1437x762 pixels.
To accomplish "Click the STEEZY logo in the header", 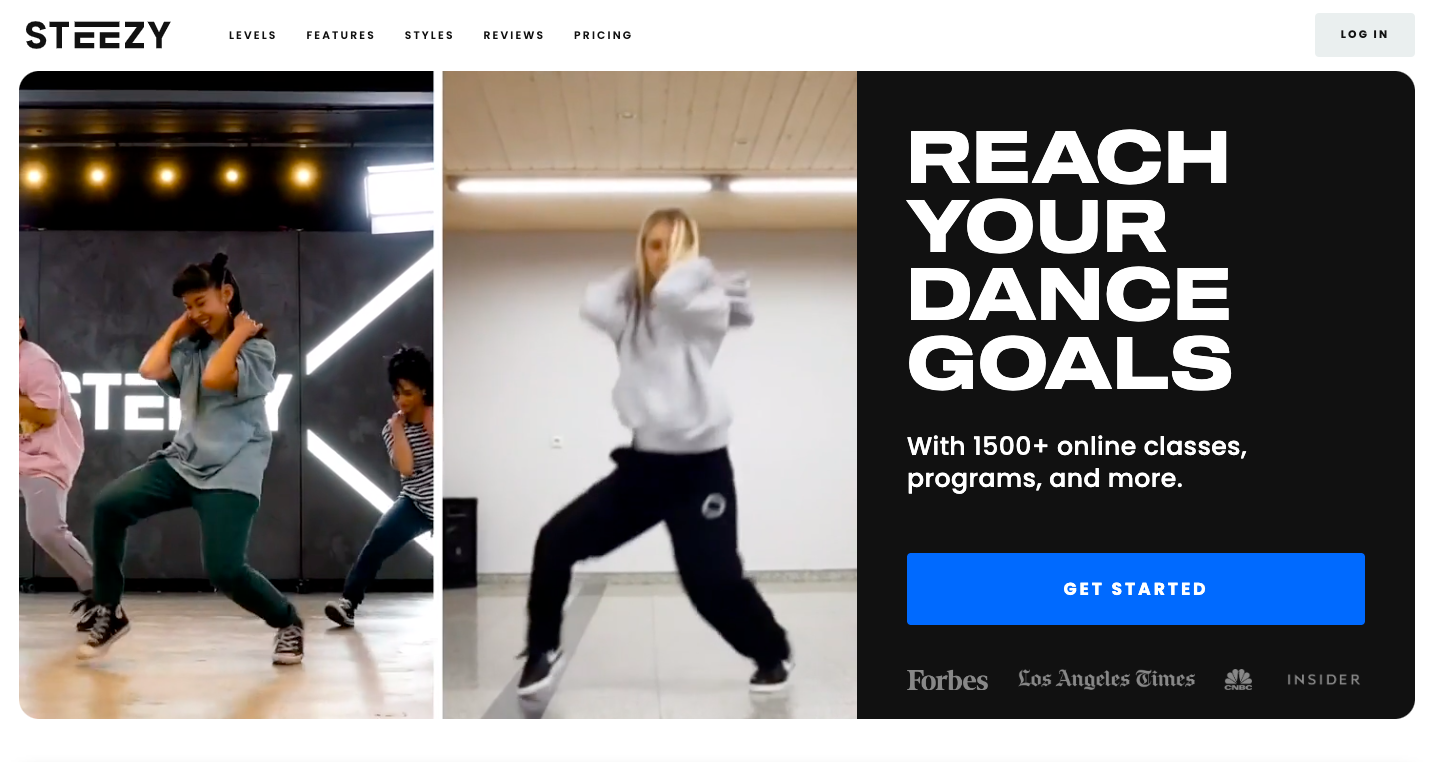I will 98,35.
